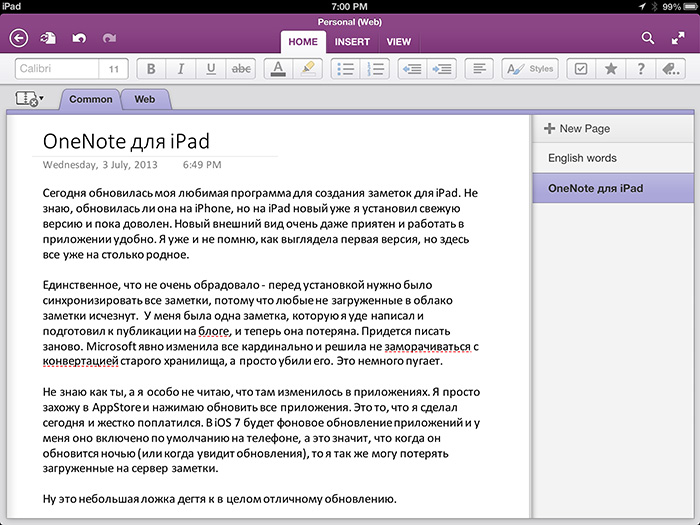
Task: Add the Question mark tag
Action: point(641,69)
